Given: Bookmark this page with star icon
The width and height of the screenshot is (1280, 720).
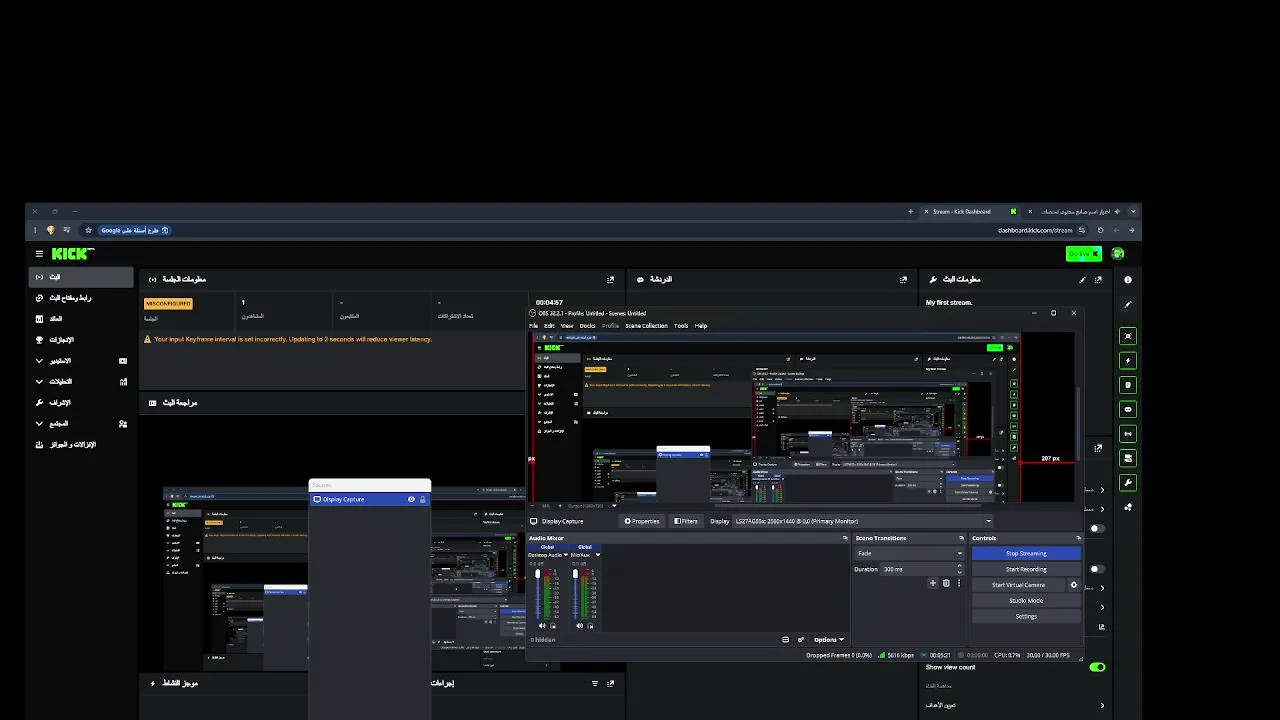Looking at the screenshot, I should point(88,230).
